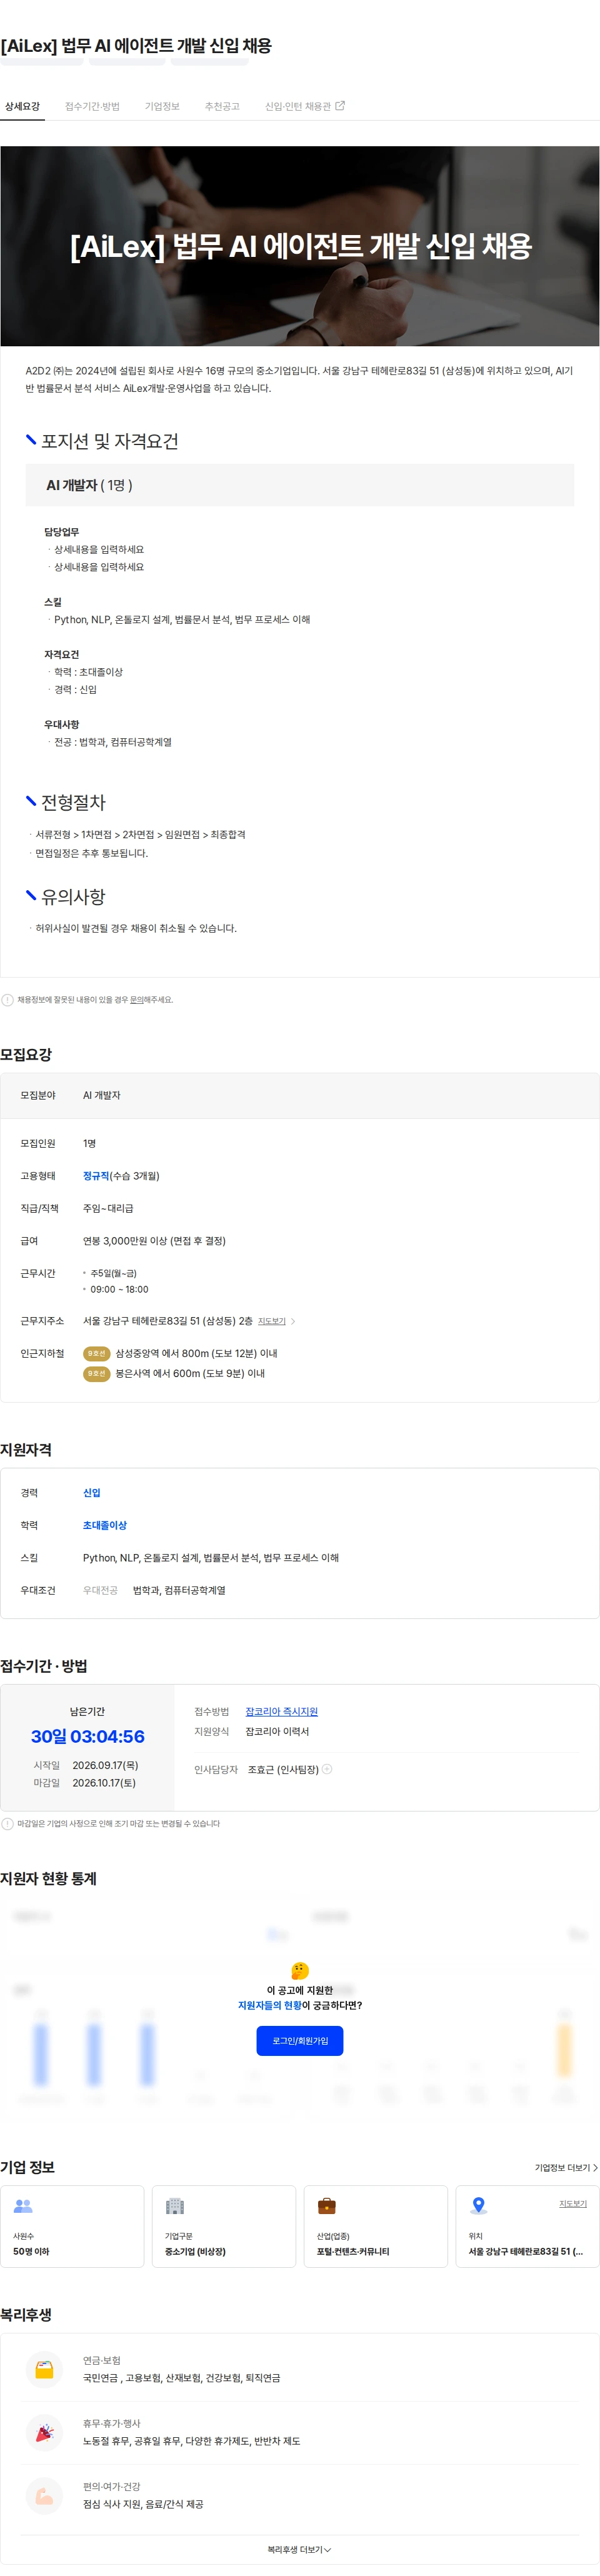Screen dimensions: 600x2576
Task: Open 신입·인턴 채용관 tab
Action: pyautogui.click(x=297, y=106)
